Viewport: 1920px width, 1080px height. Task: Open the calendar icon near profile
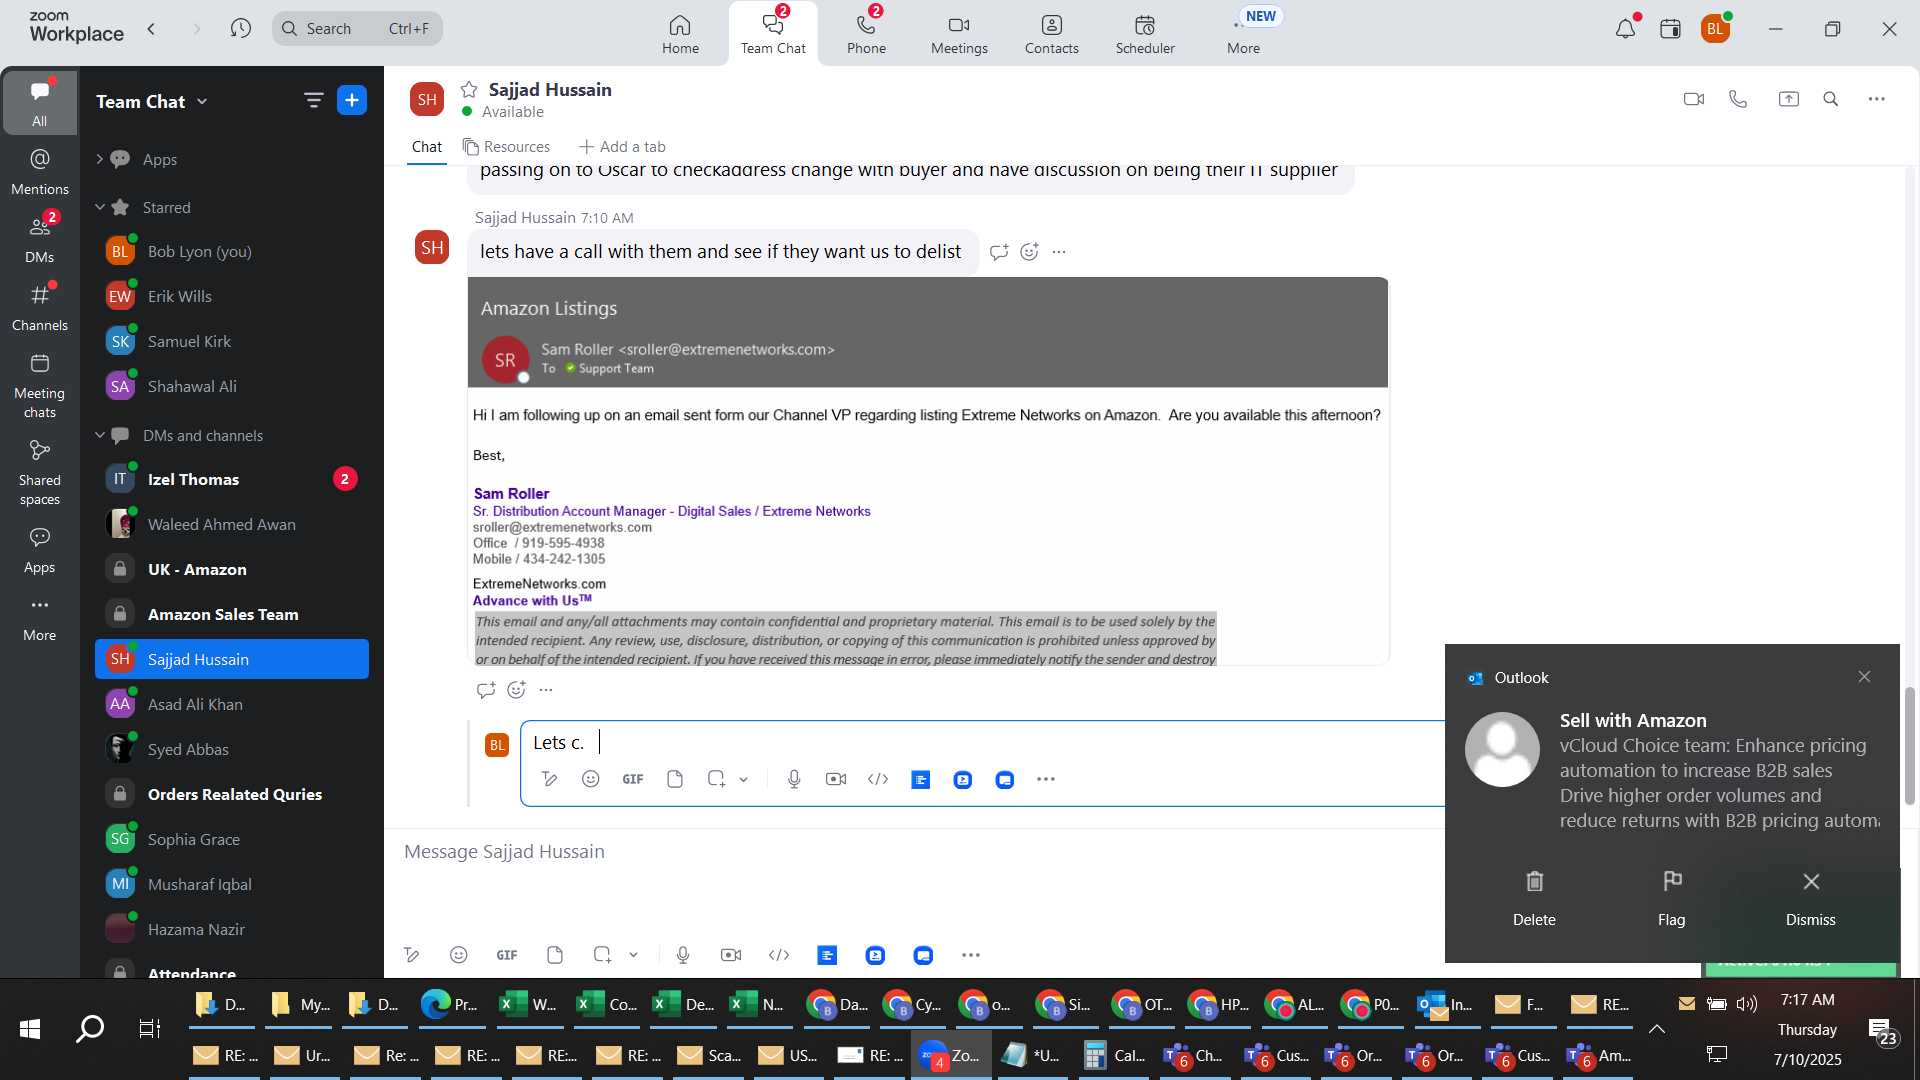[x=1670, y=29]
